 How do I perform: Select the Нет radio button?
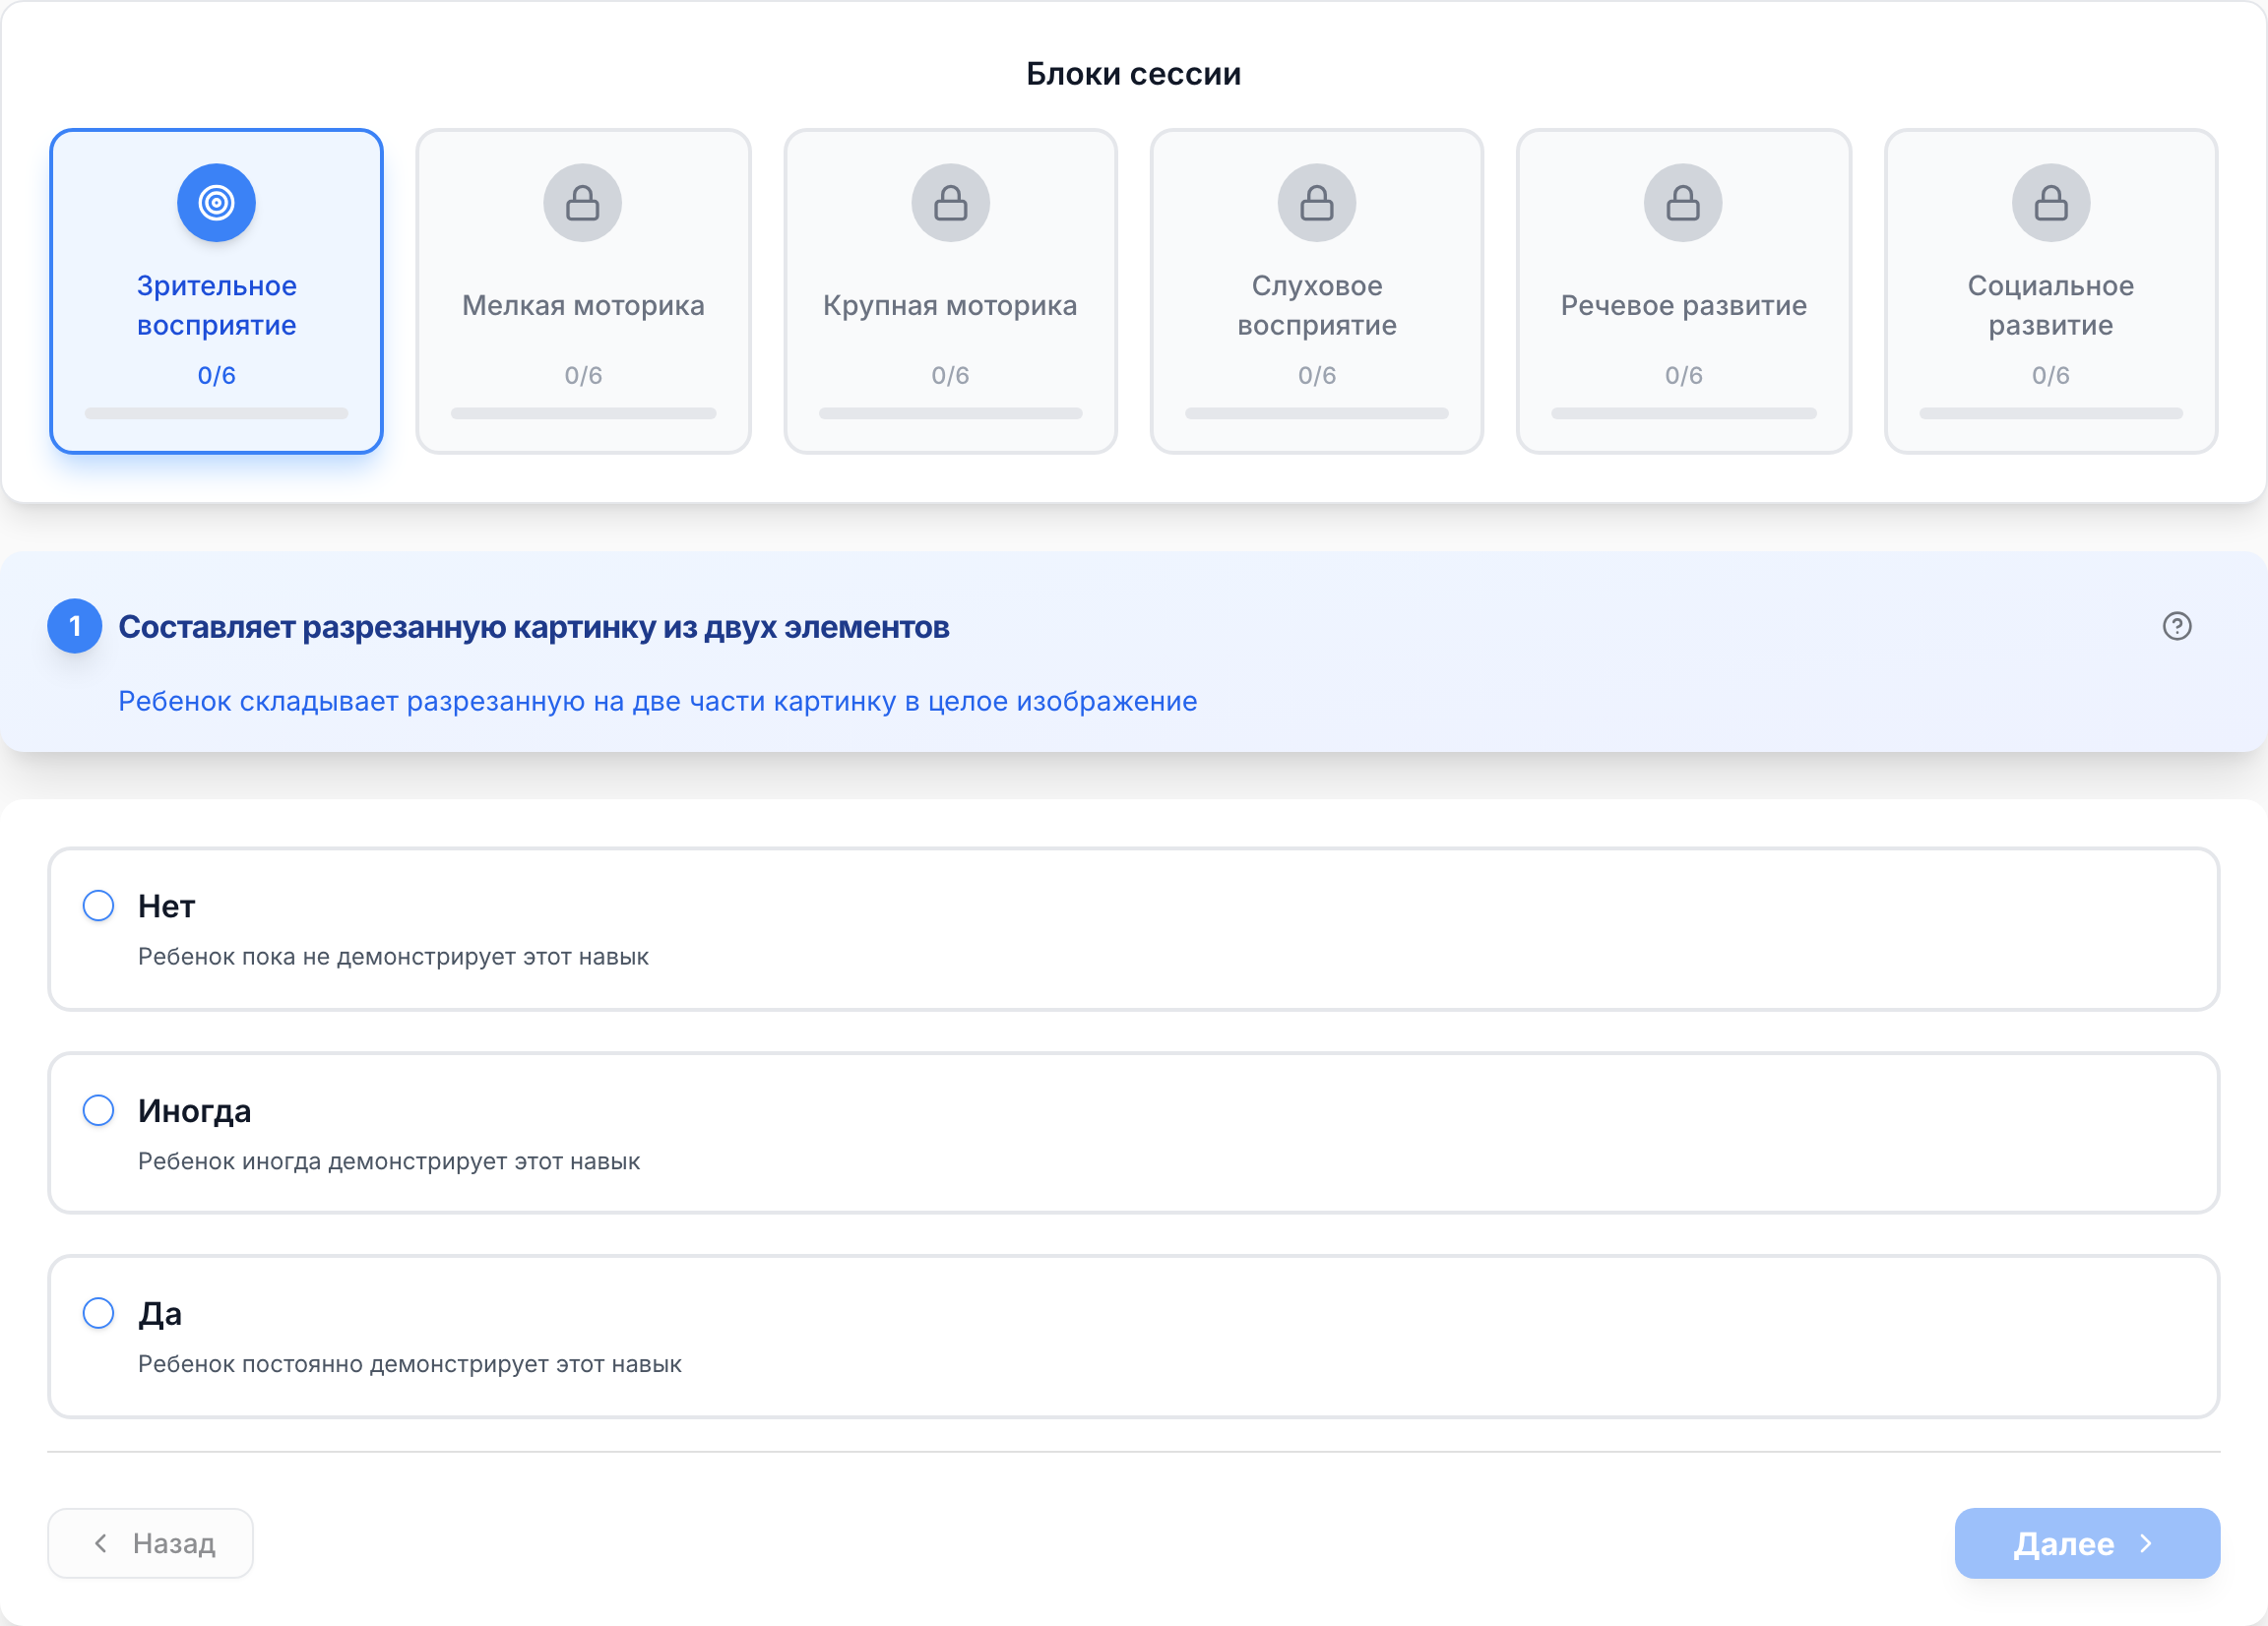(x=98, y=905)
